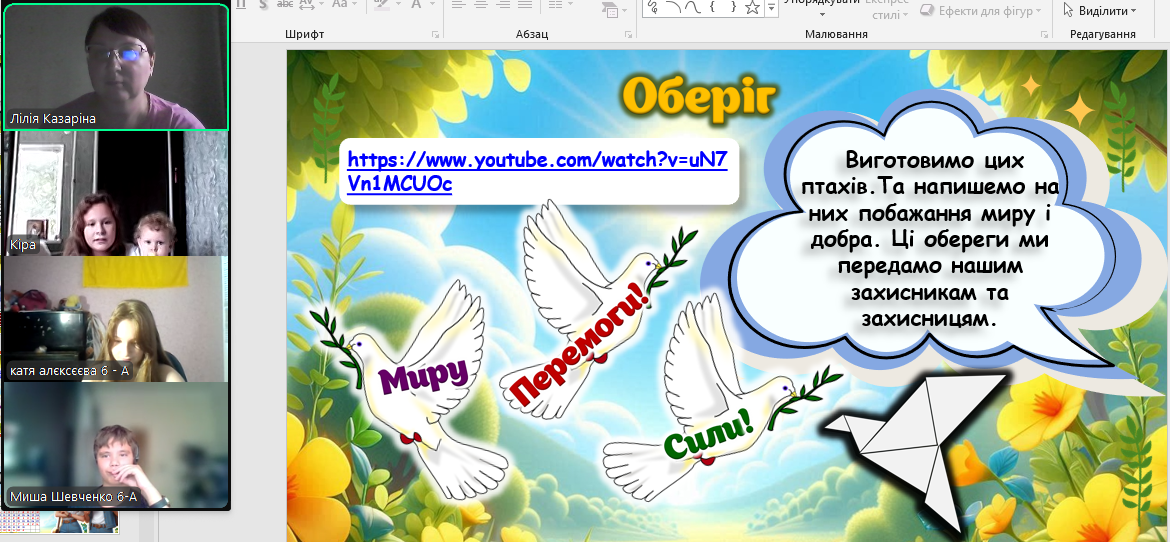Select the right brace shape

[x=733, y=7]
